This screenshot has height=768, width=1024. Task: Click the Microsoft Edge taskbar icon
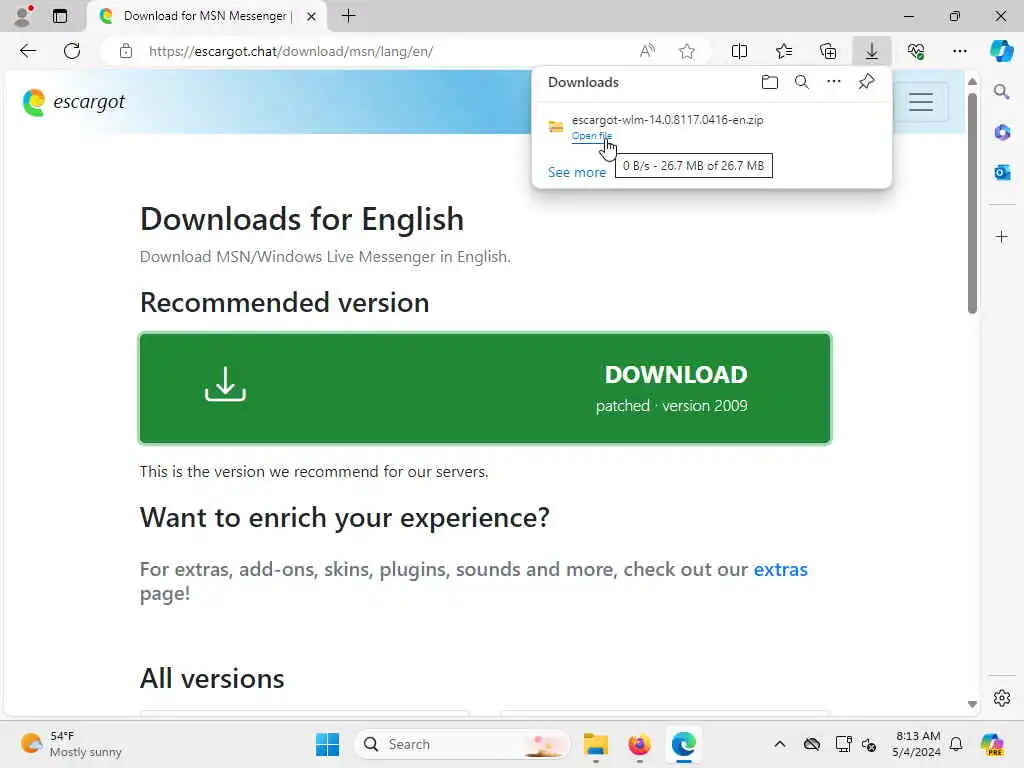click(683, 744)
